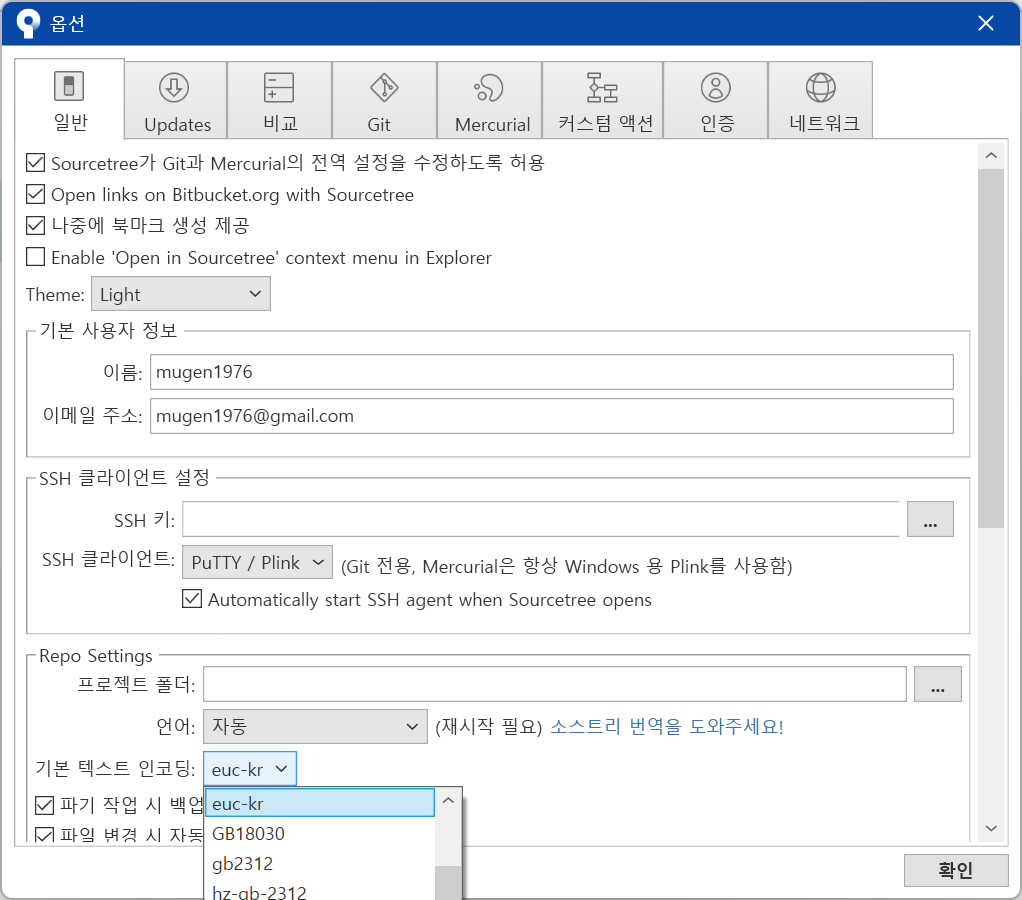This screenshot has height=900, width=1022.
Task: Select the Git diamond icon
Action: (384, 87)
